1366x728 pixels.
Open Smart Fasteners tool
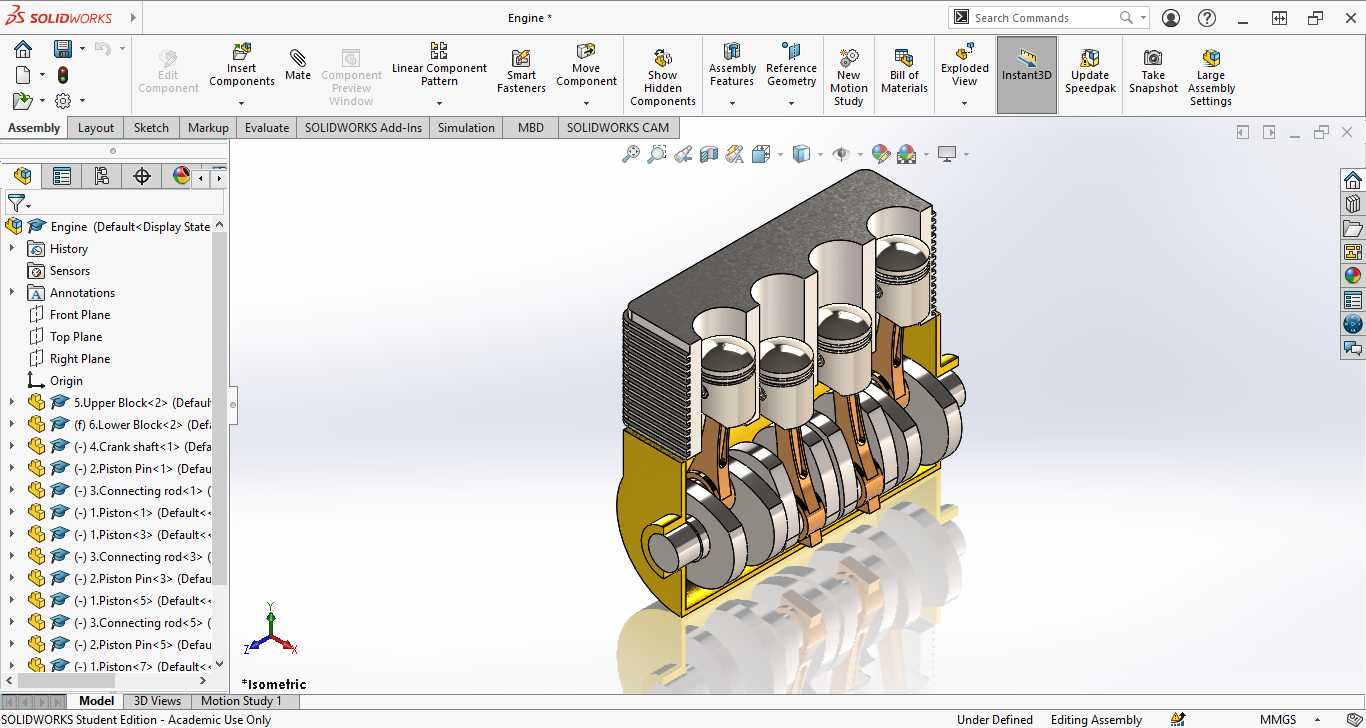point(521,71)
